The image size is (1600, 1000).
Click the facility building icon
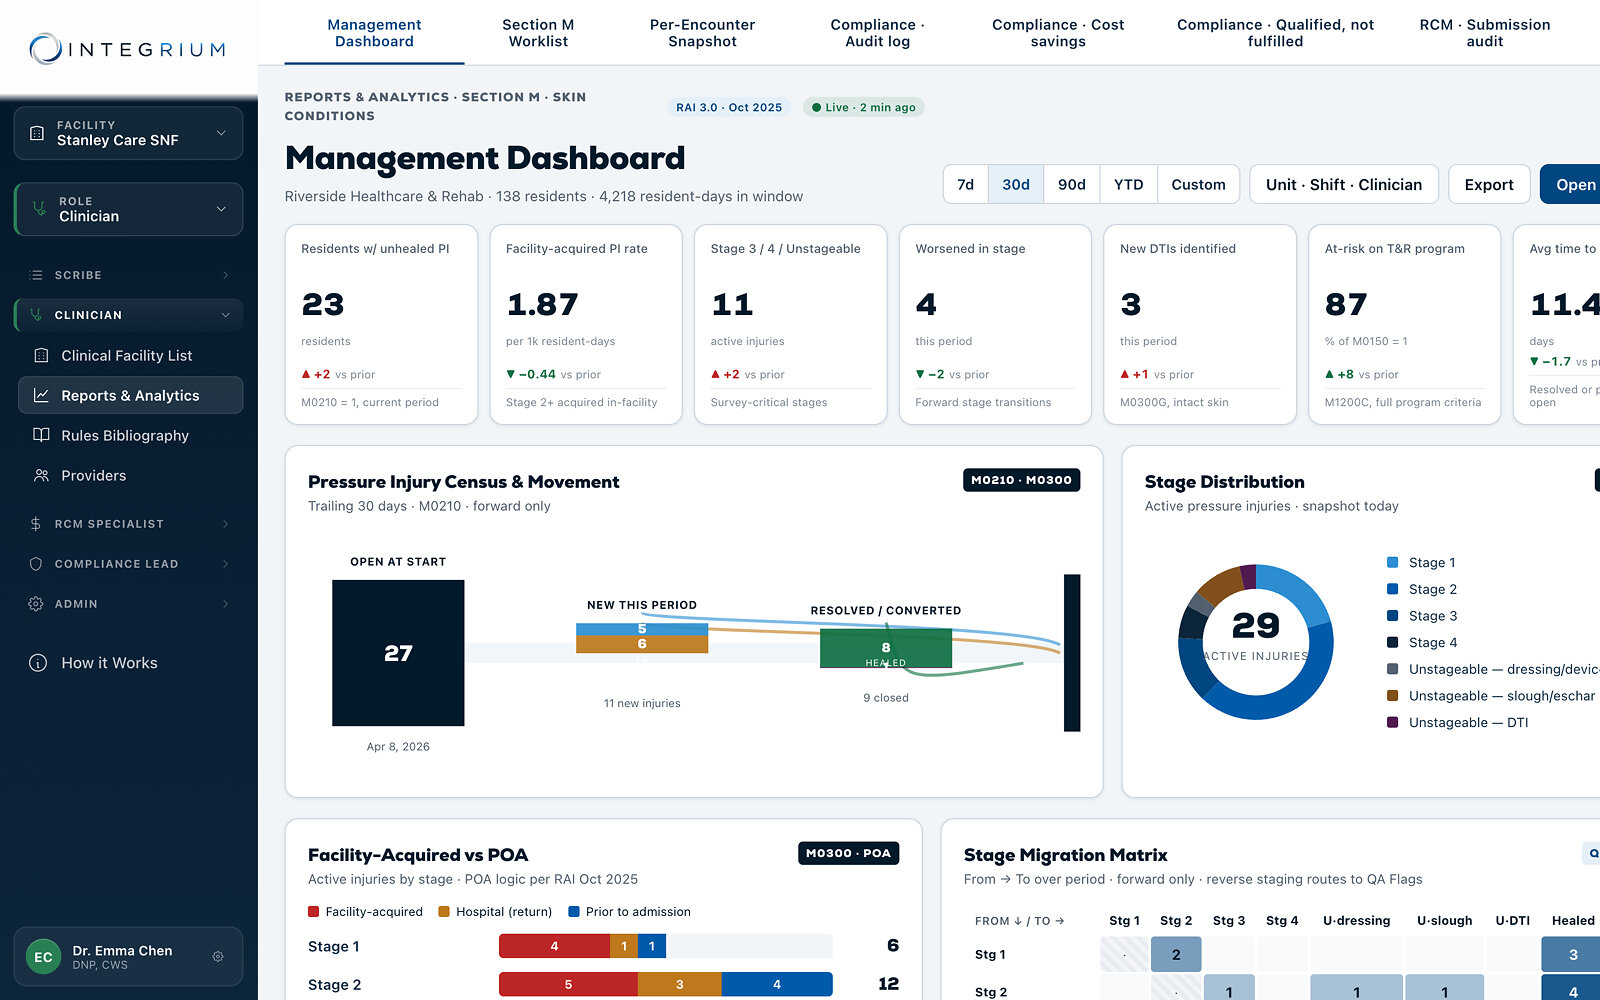[x=37, y=133]
